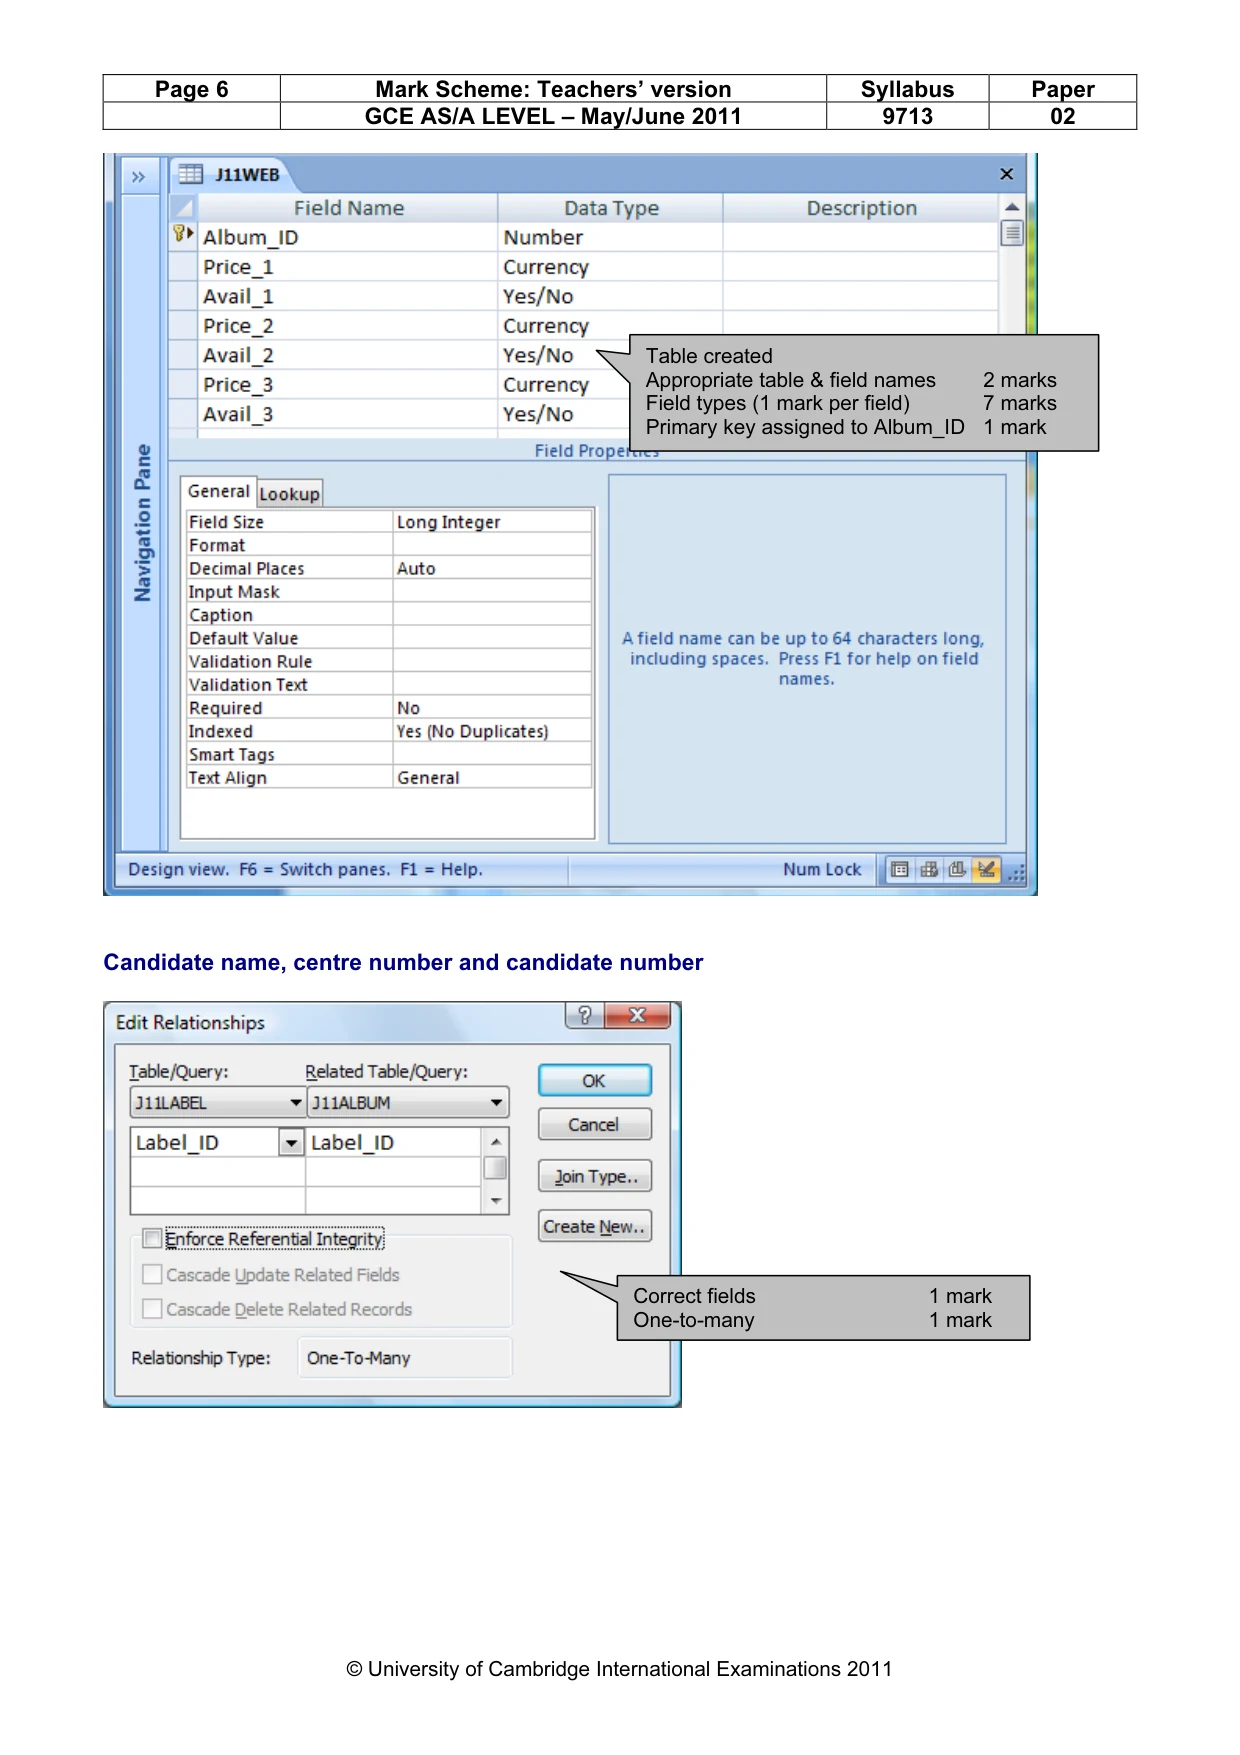The width and height of the screenshot is (1240, 1755).
Task: Click the Field Name column header
Action: click(x=348, y=208)
